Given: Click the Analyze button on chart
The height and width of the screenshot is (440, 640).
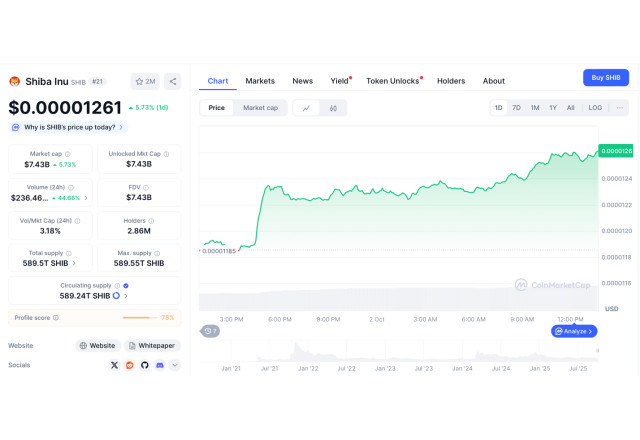Looking at the screenshot, I should [574, 331].
